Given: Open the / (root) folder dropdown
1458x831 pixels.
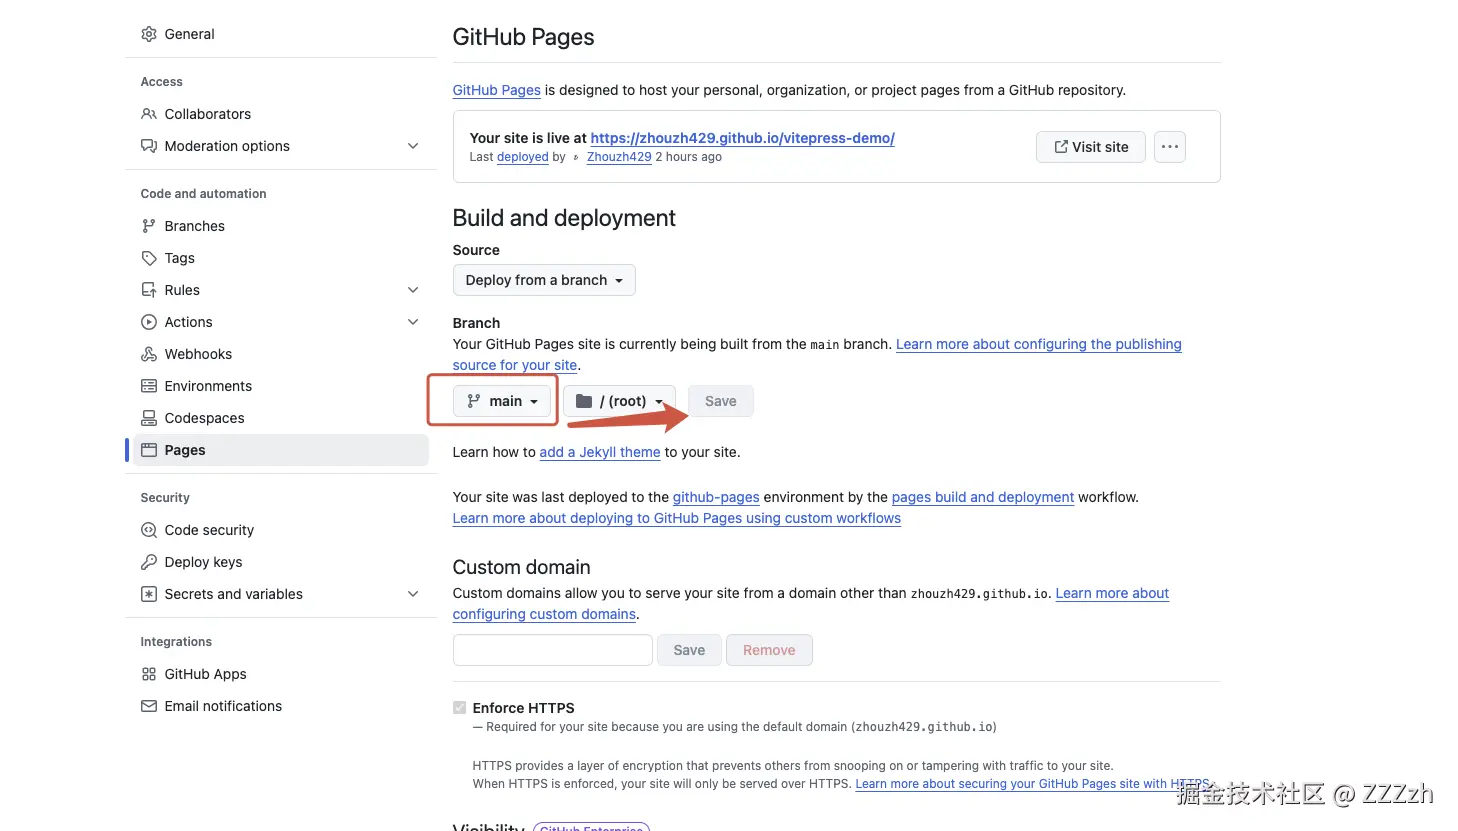Looking at the screenshot, I should (619, 401).
